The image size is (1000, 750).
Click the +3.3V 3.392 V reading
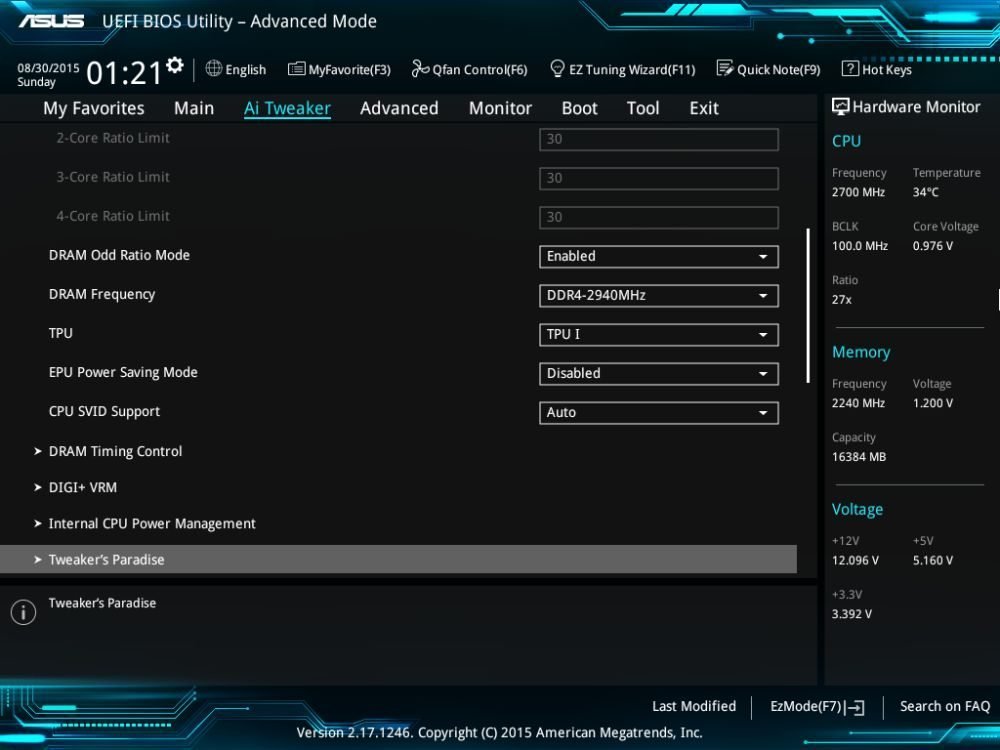[852, 614]
